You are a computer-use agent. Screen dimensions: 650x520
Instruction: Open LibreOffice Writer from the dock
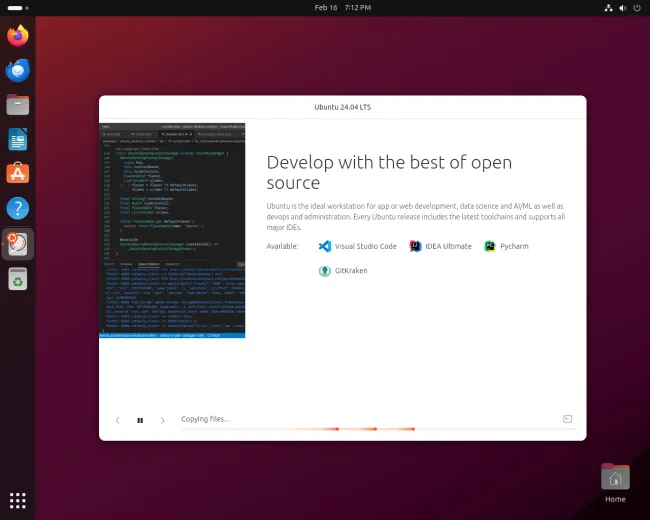click(x=18, y=139)
